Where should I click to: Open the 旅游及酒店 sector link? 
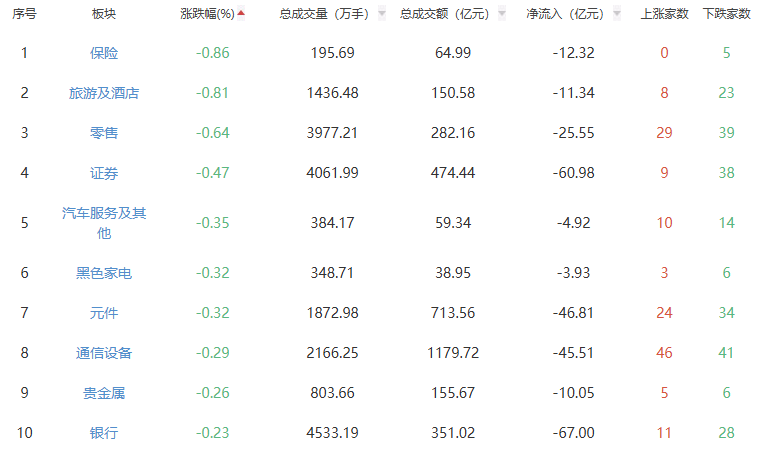click(103, 93)
